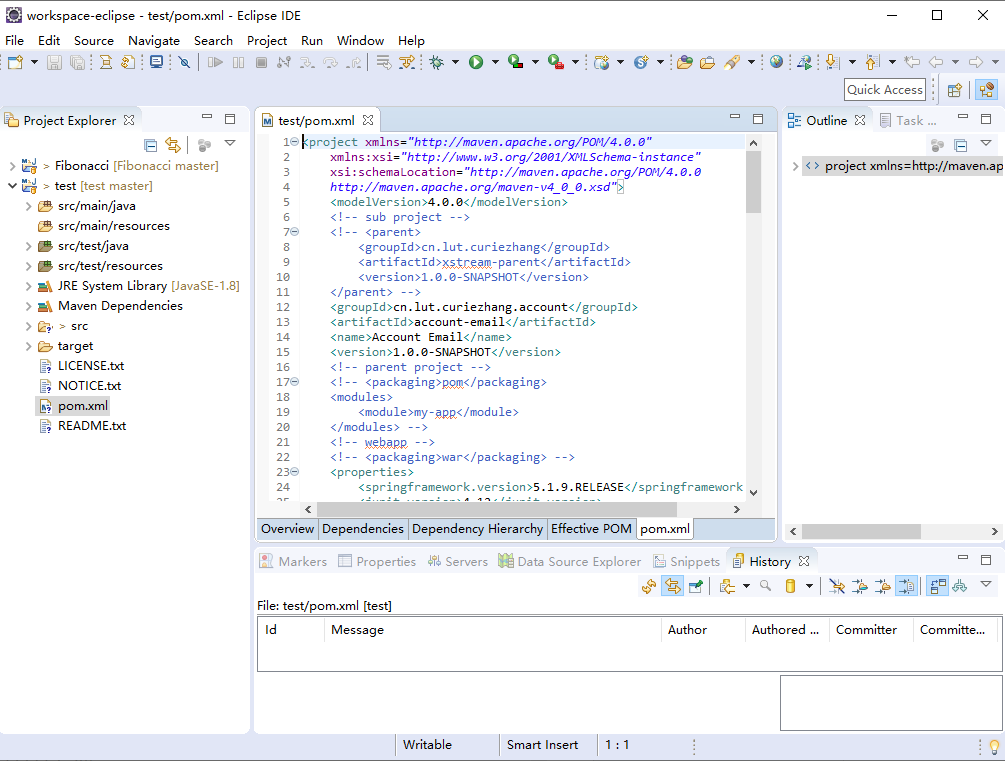The image size is (1005, 761).
Task: Click the New Server globe wizard icon
Action: pos(601,62)
